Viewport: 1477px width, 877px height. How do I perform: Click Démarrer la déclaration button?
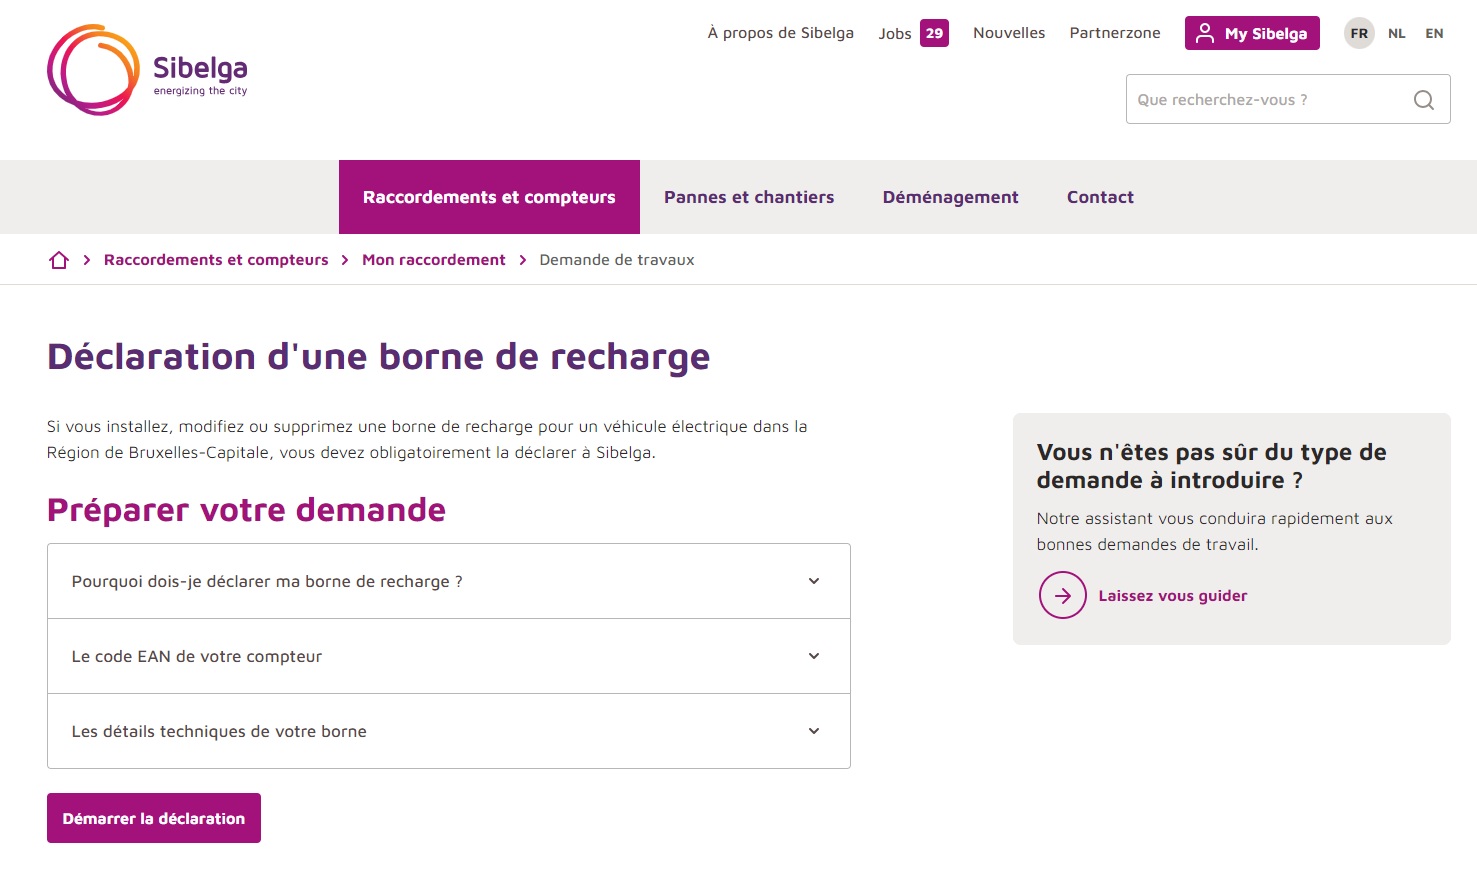click(x=154, y=818)
